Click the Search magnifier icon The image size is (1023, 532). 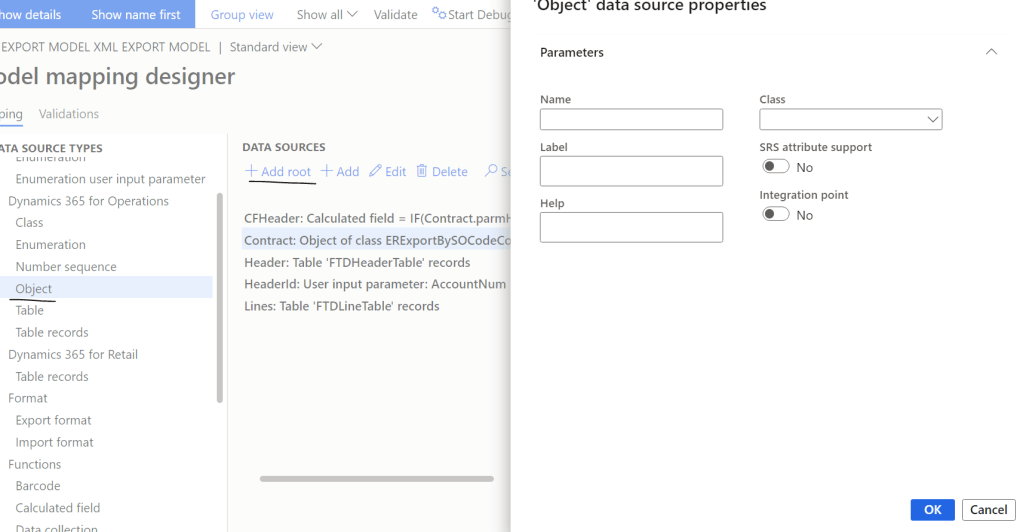coord(491,172)
